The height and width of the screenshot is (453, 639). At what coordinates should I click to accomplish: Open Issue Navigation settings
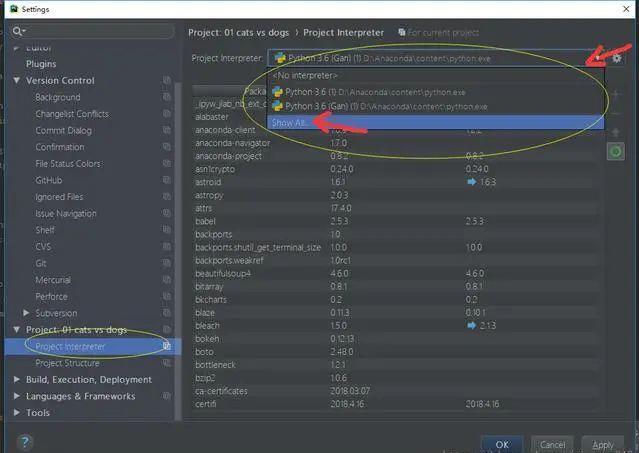coord(66,213)
